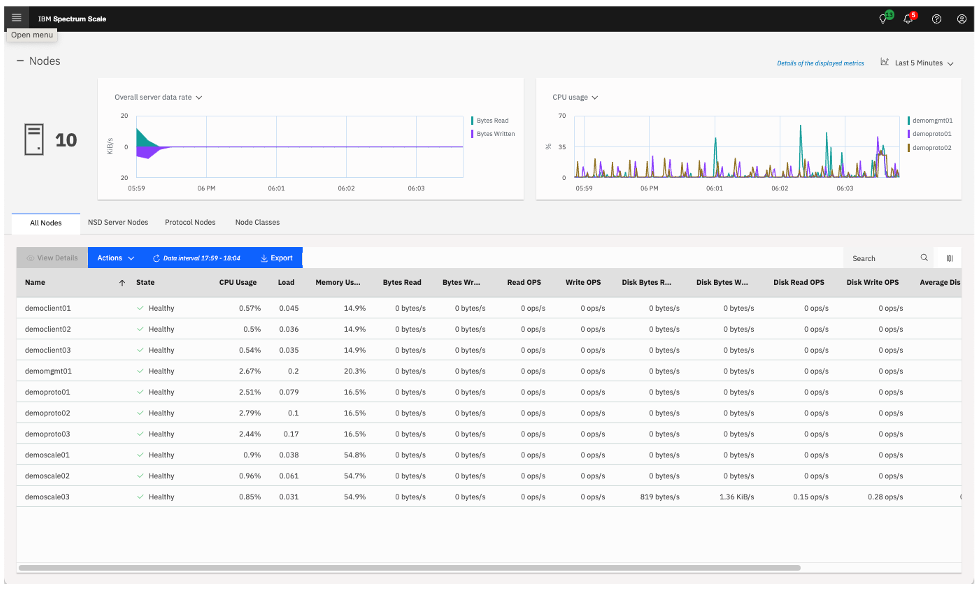
Task: Open the column settings icon beside Search
Action: 949,258
